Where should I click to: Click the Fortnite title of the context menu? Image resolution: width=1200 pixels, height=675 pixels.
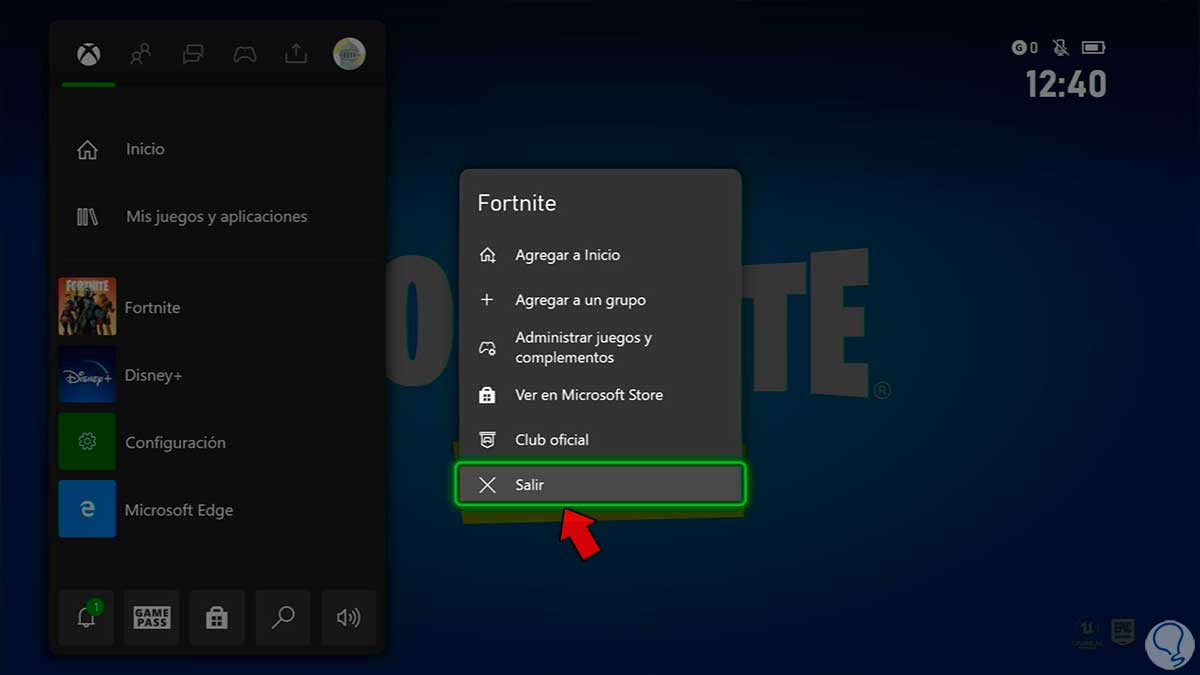tap(517, 203)
